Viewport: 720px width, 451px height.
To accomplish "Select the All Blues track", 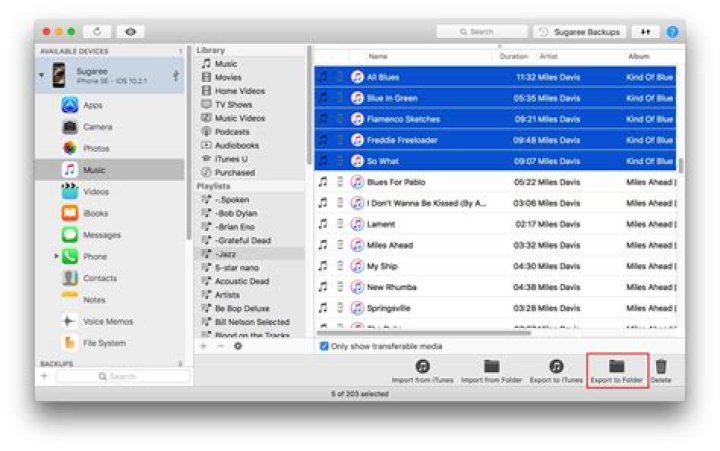I will (x=495, y=77).
